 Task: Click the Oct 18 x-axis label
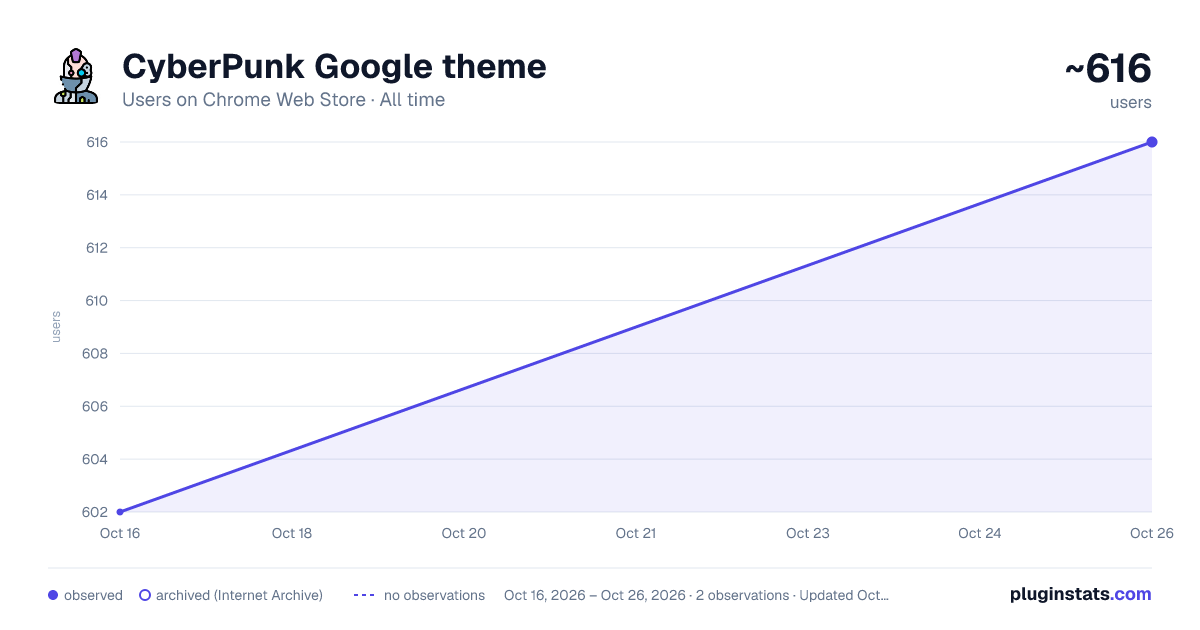click(292, 533)
